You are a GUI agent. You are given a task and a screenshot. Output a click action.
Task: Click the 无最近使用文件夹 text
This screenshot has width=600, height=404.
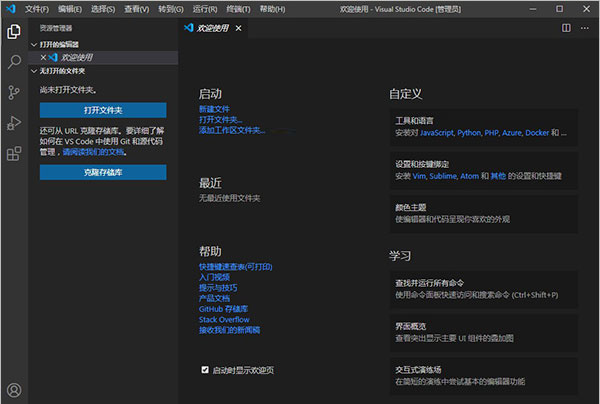(x=230, y=198)
